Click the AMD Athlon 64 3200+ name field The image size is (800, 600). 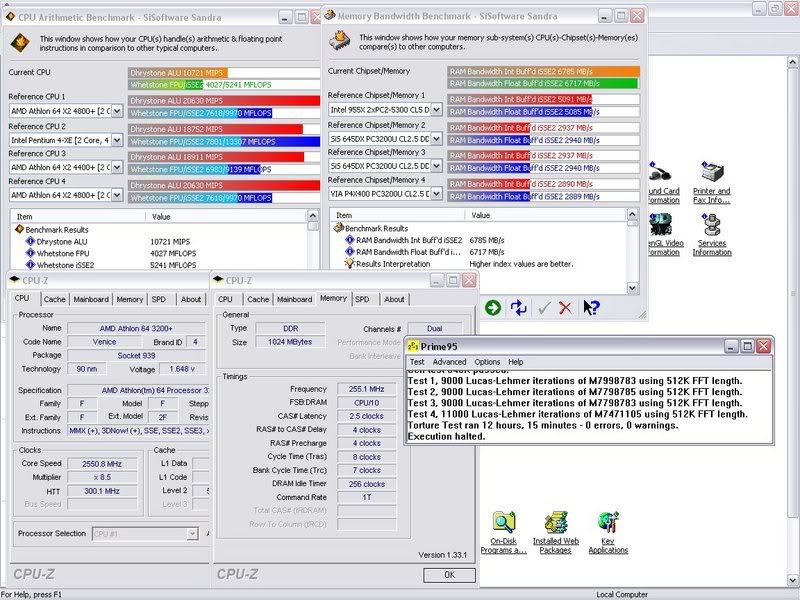point(136,329)
